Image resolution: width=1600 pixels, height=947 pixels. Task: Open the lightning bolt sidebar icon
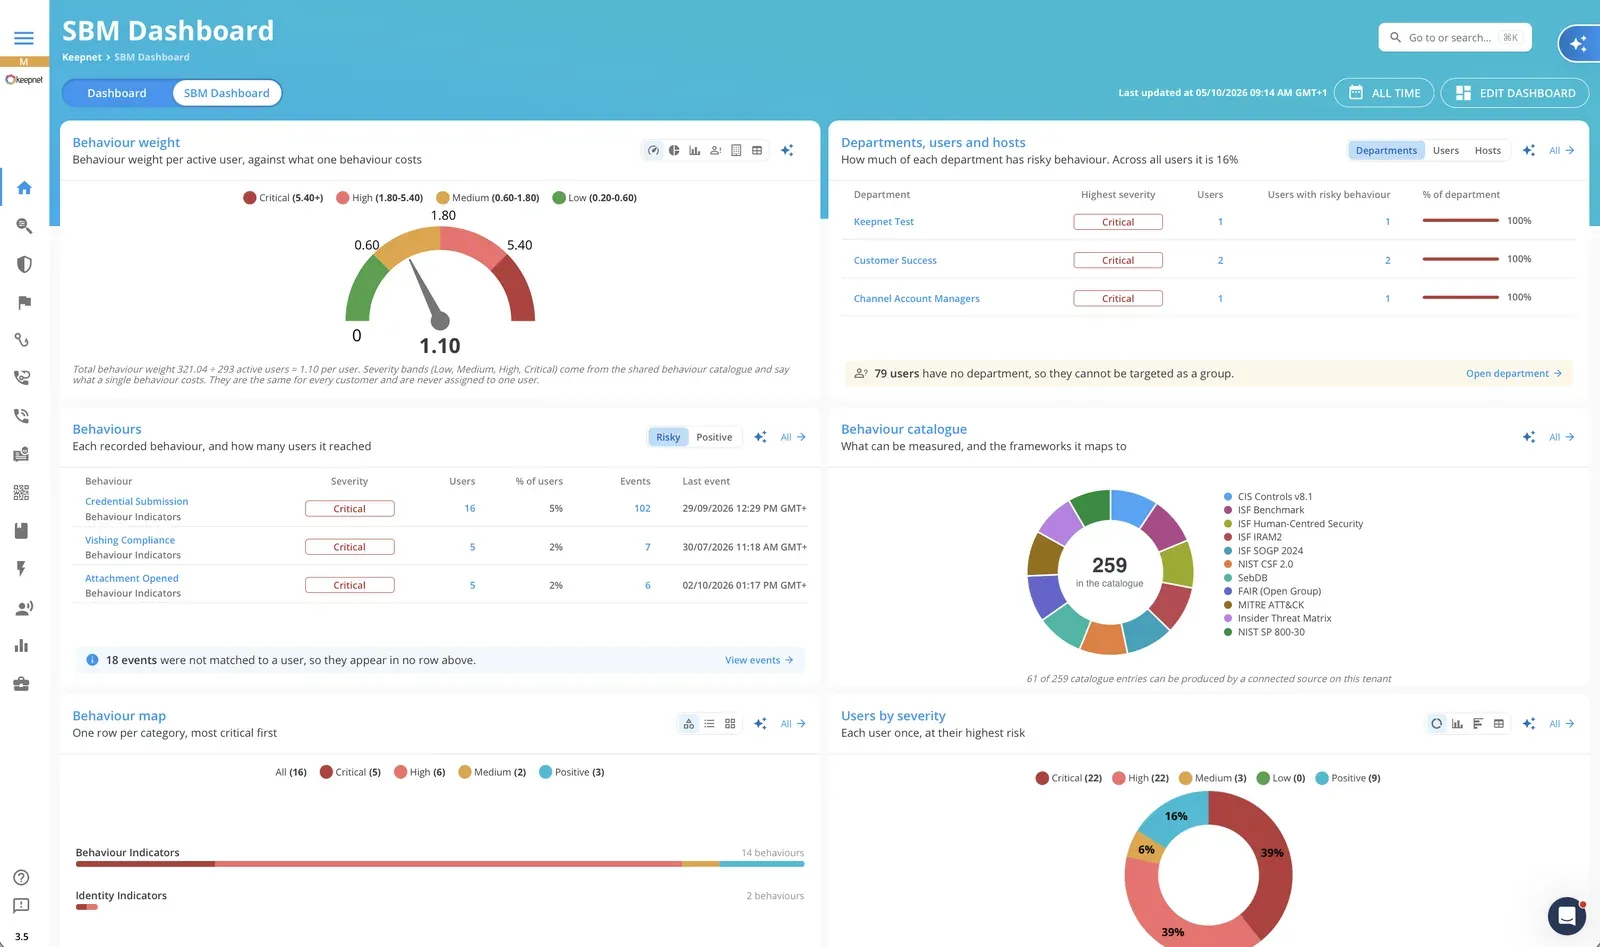tap(21, 568)
